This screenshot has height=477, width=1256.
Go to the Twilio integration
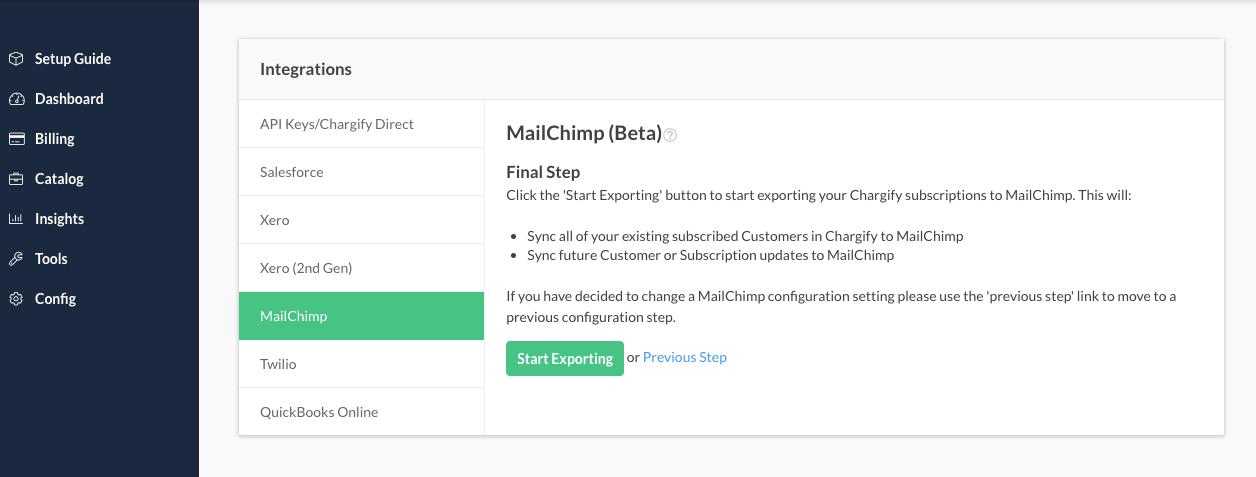278,364
